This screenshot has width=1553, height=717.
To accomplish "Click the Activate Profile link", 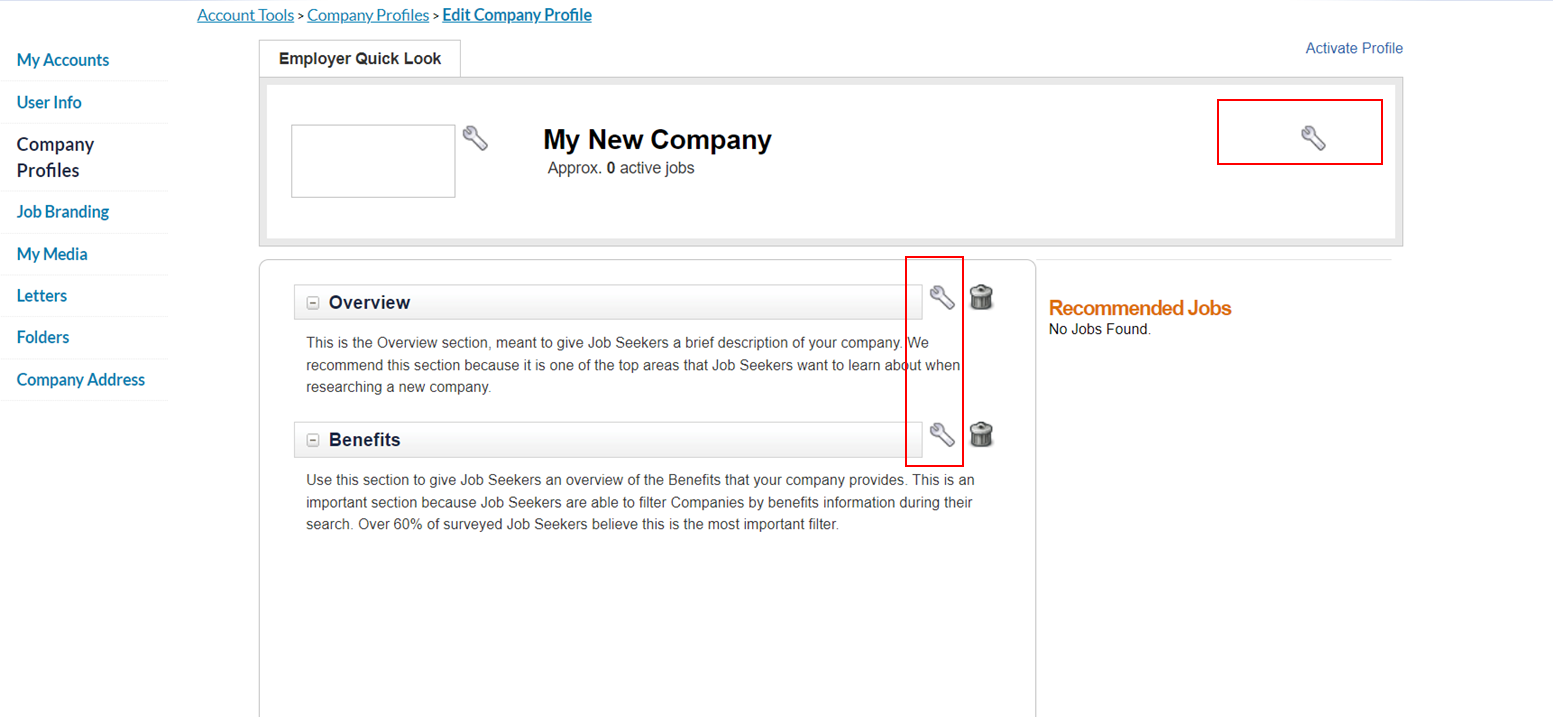I will (x=1353, y=47).
